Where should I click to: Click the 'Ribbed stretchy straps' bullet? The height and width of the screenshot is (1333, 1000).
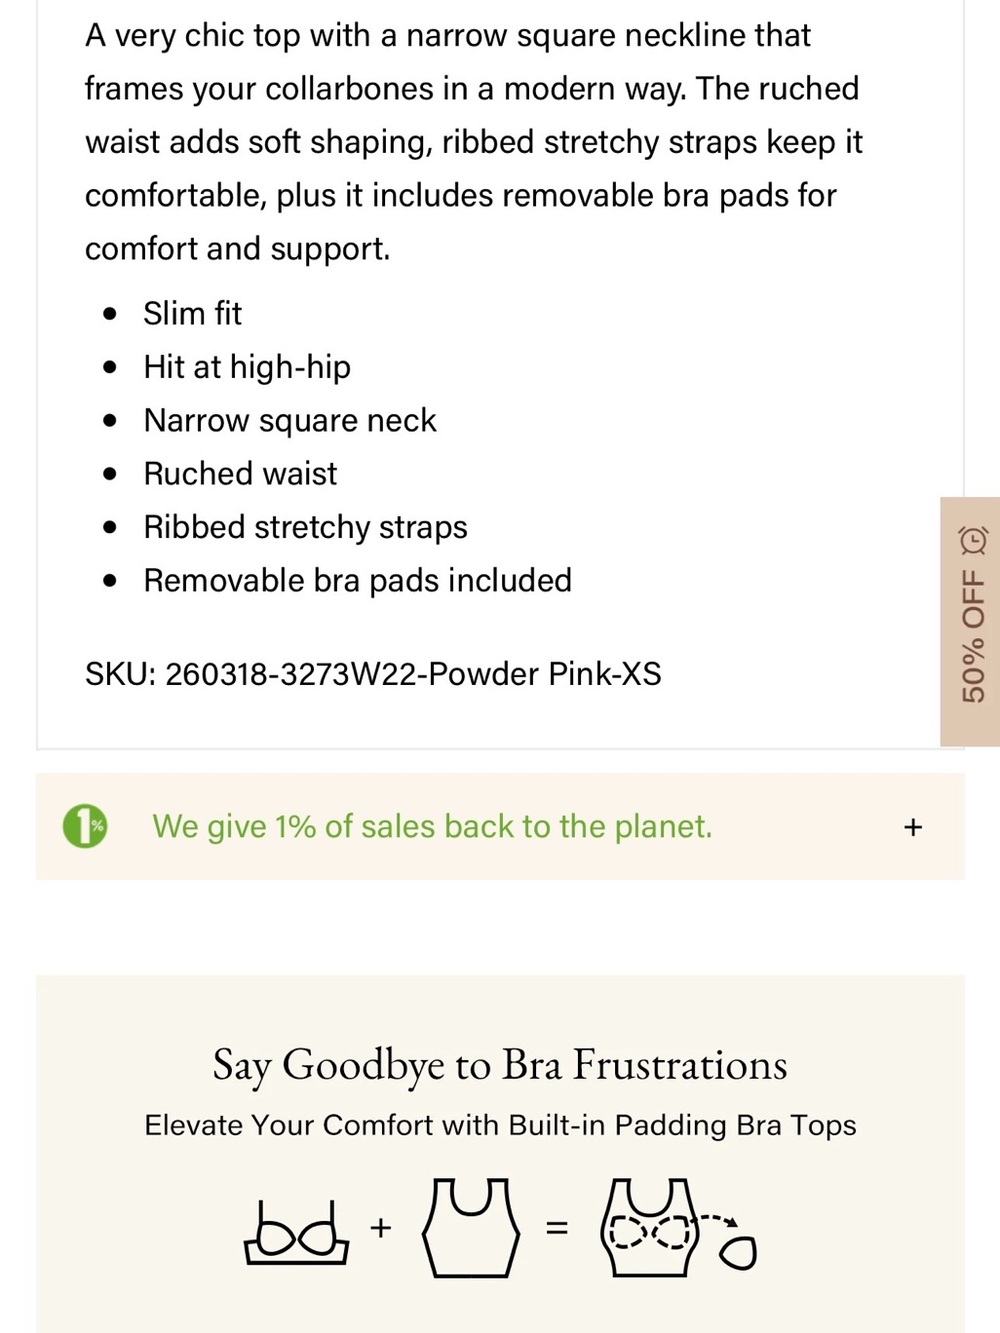305,527
